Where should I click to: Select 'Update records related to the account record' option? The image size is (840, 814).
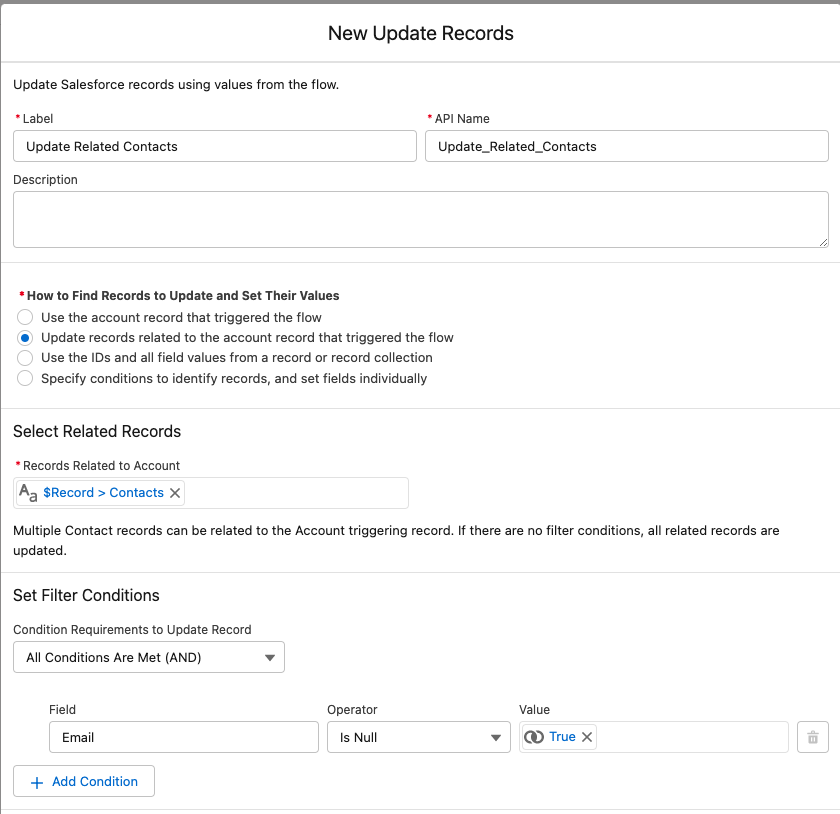pyautogui.click(x=25, y=338)
